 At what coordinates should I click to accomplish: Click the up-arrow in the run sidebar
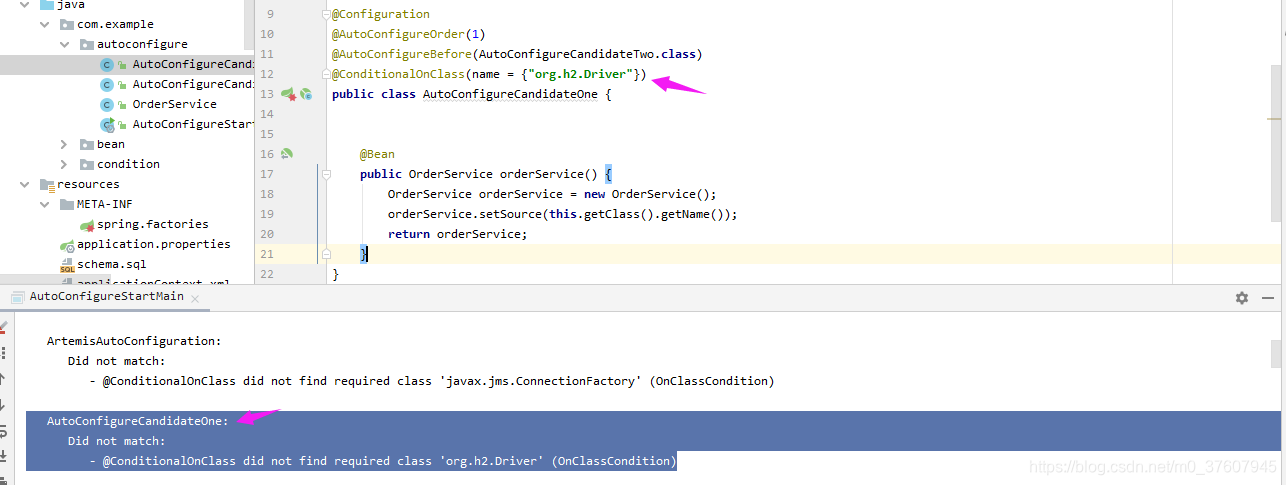tap(3, 379)
